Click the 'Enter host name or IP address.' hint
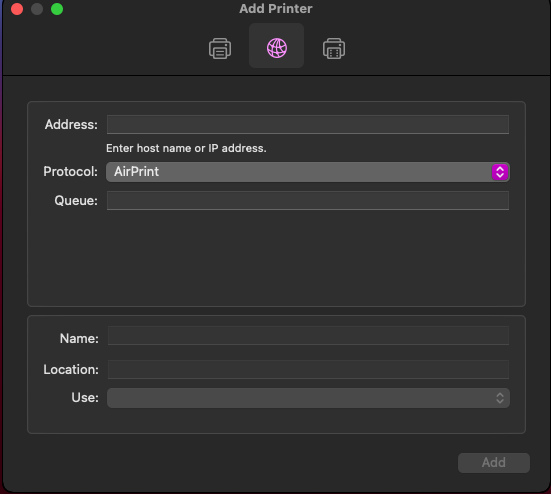The image size is (551, 494). tap(186, 148)
